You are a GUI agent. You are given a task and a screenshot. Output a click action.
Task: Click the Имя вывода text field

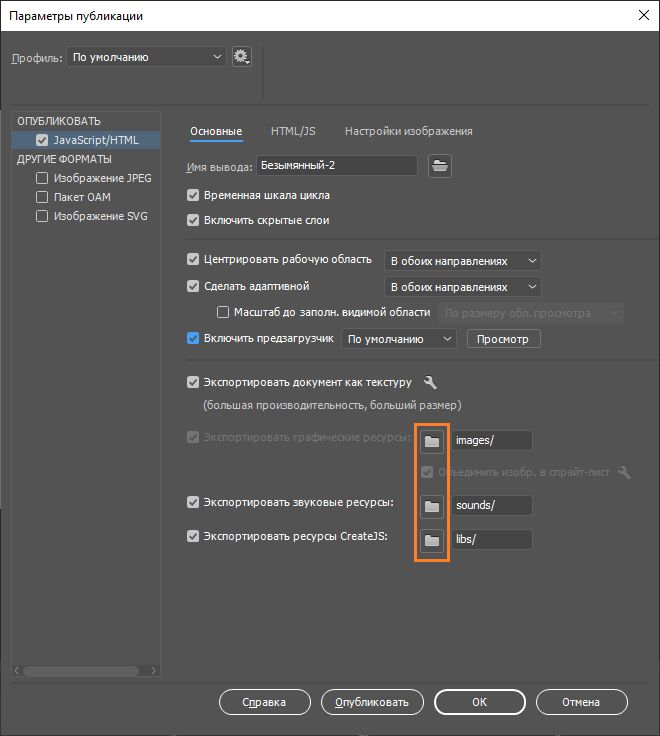(337, 166)
